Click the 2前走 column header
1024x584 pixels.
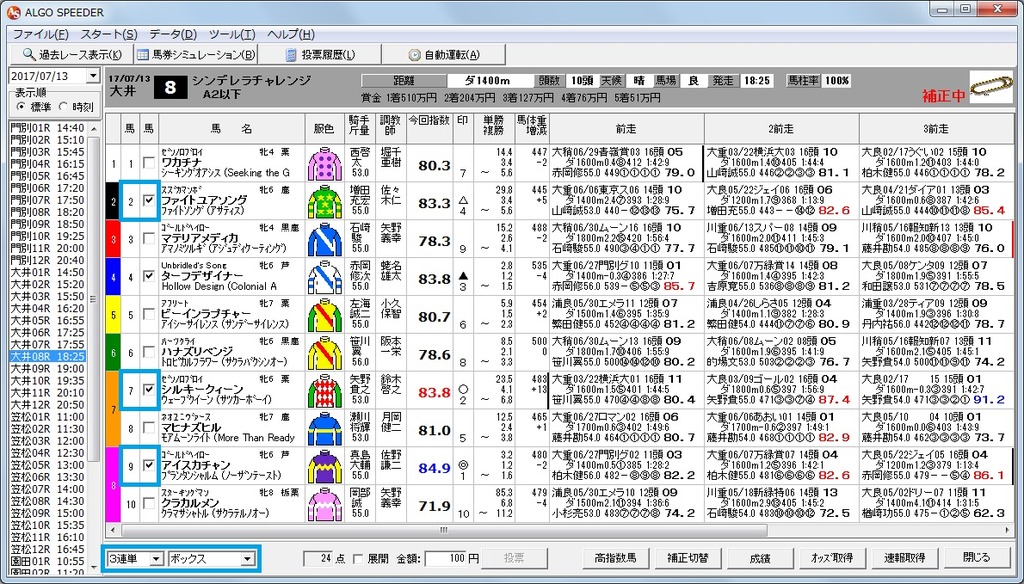[782, 129]
